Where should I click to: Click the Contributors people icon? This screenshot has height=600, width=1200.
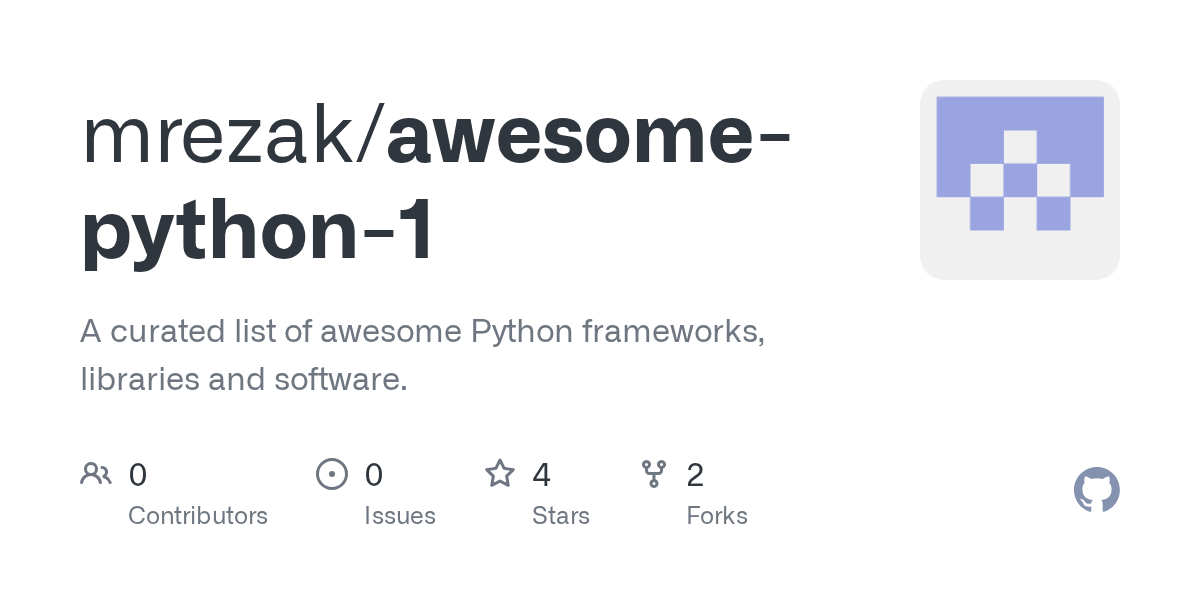(96, 474)
